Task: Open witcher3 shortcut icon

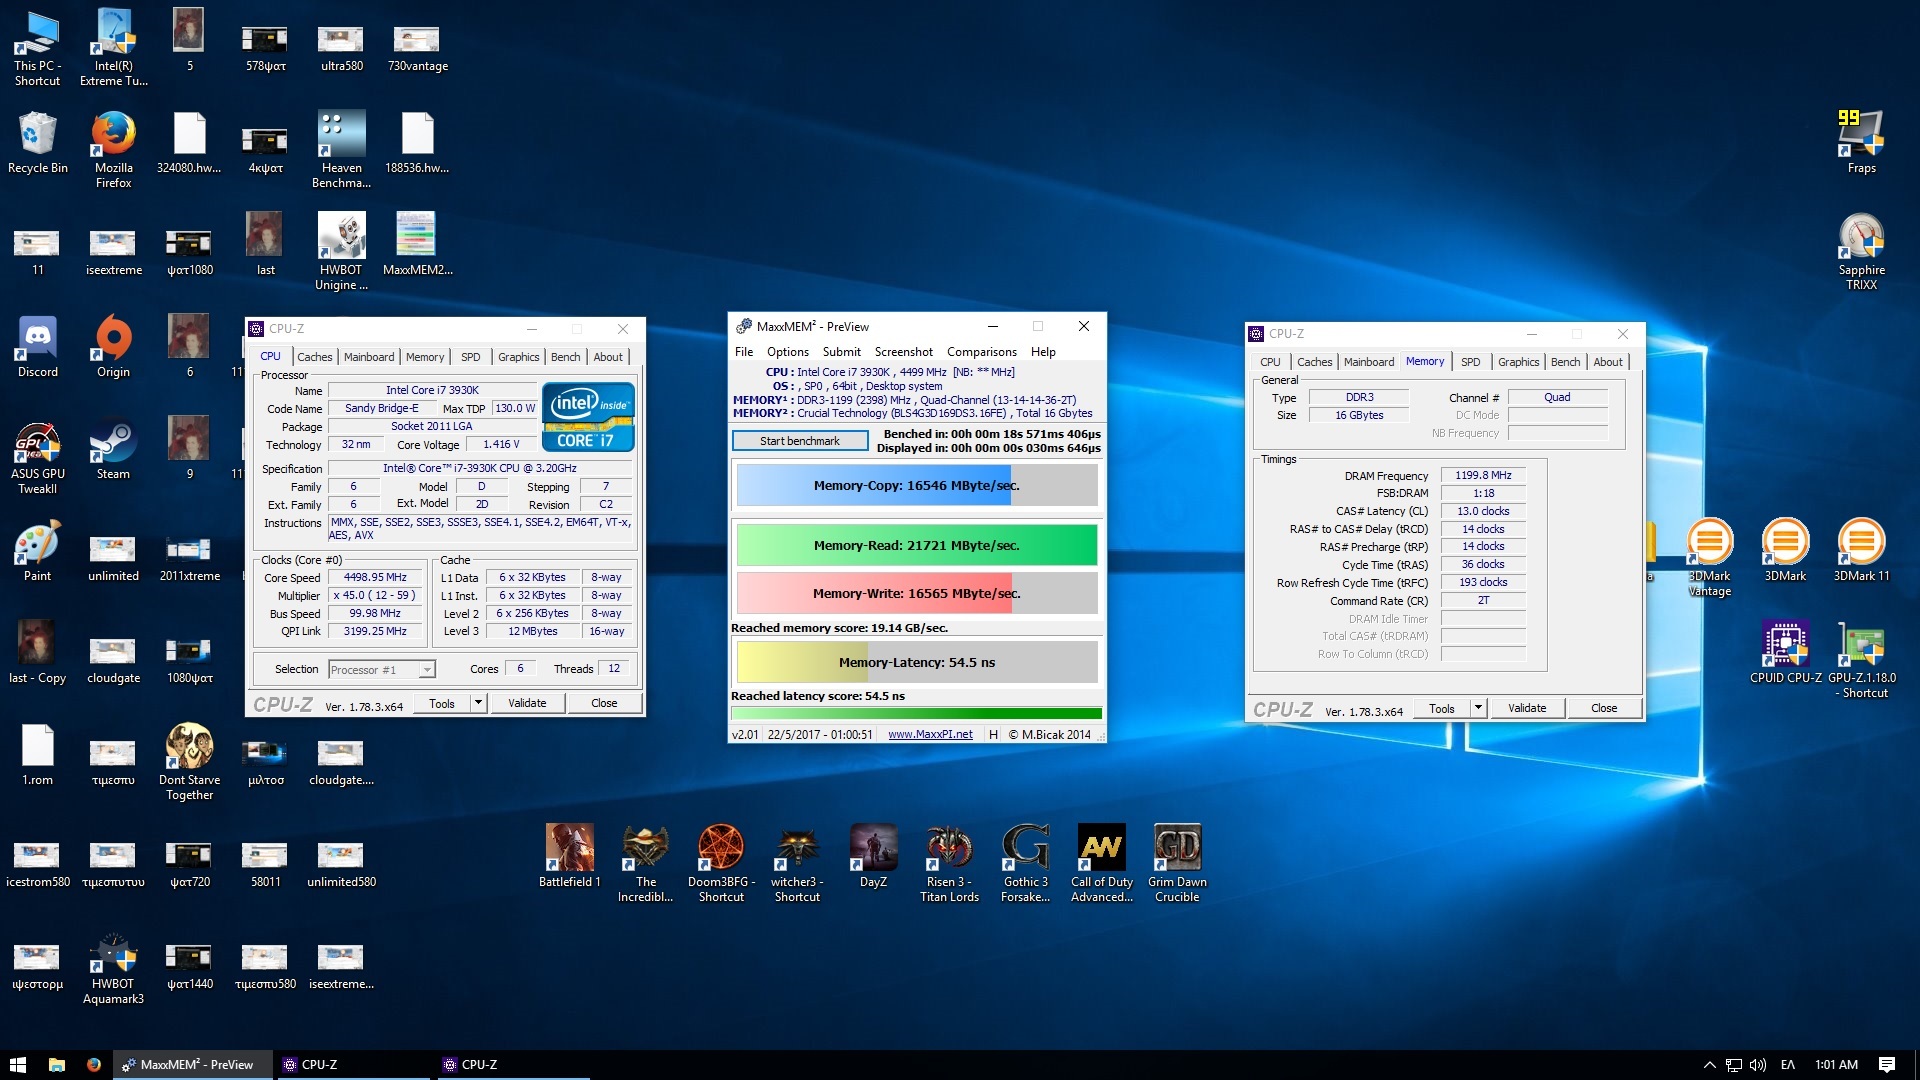Action: click(x=797, y=863)
